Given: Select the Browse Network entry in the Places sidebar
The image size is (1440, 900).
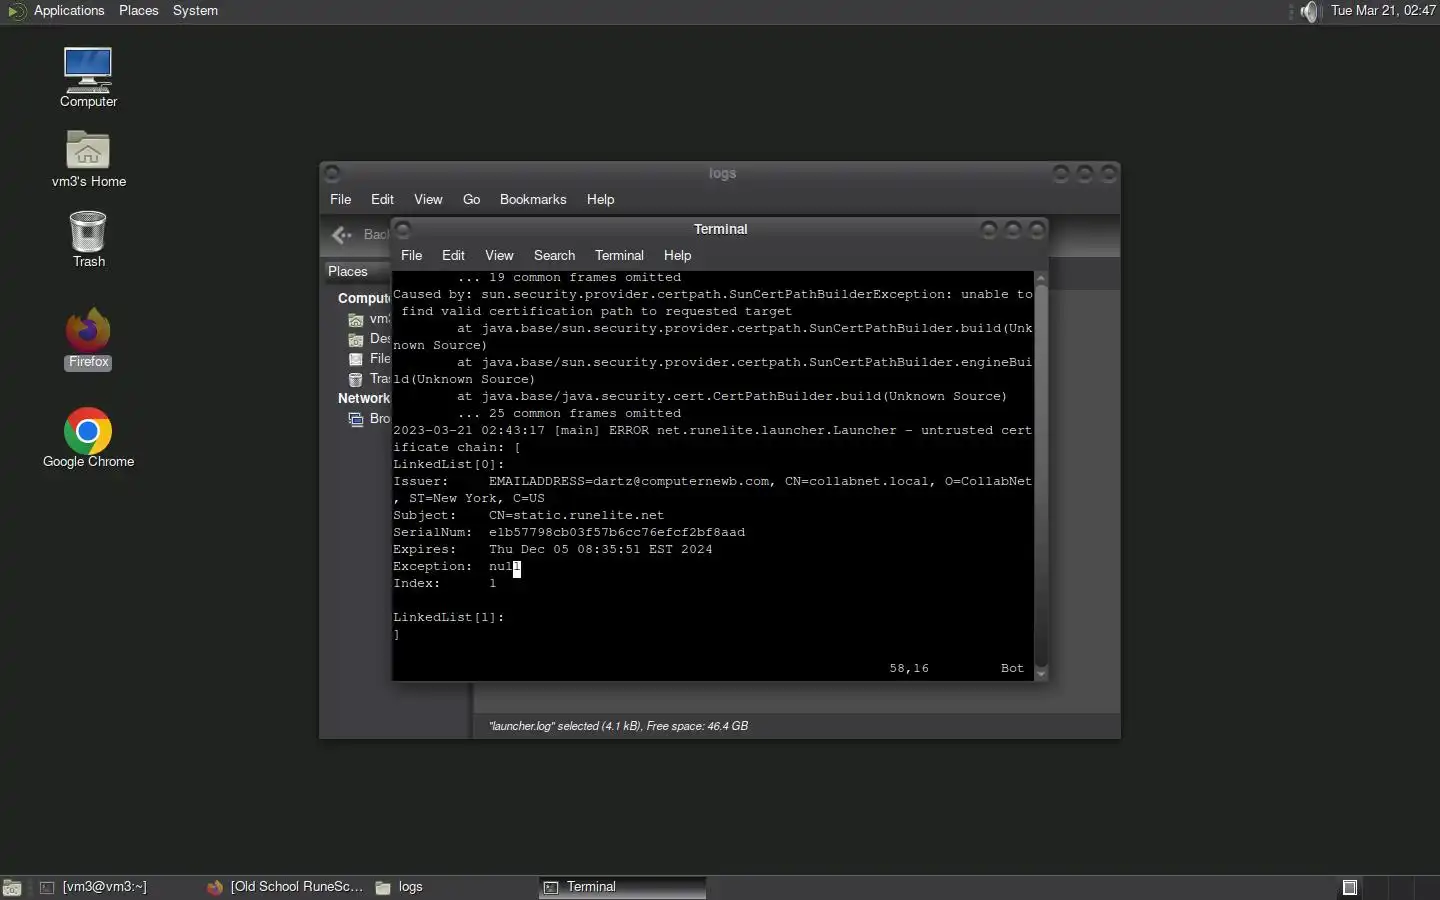Looking at the screenshot, I should [368, 419].
